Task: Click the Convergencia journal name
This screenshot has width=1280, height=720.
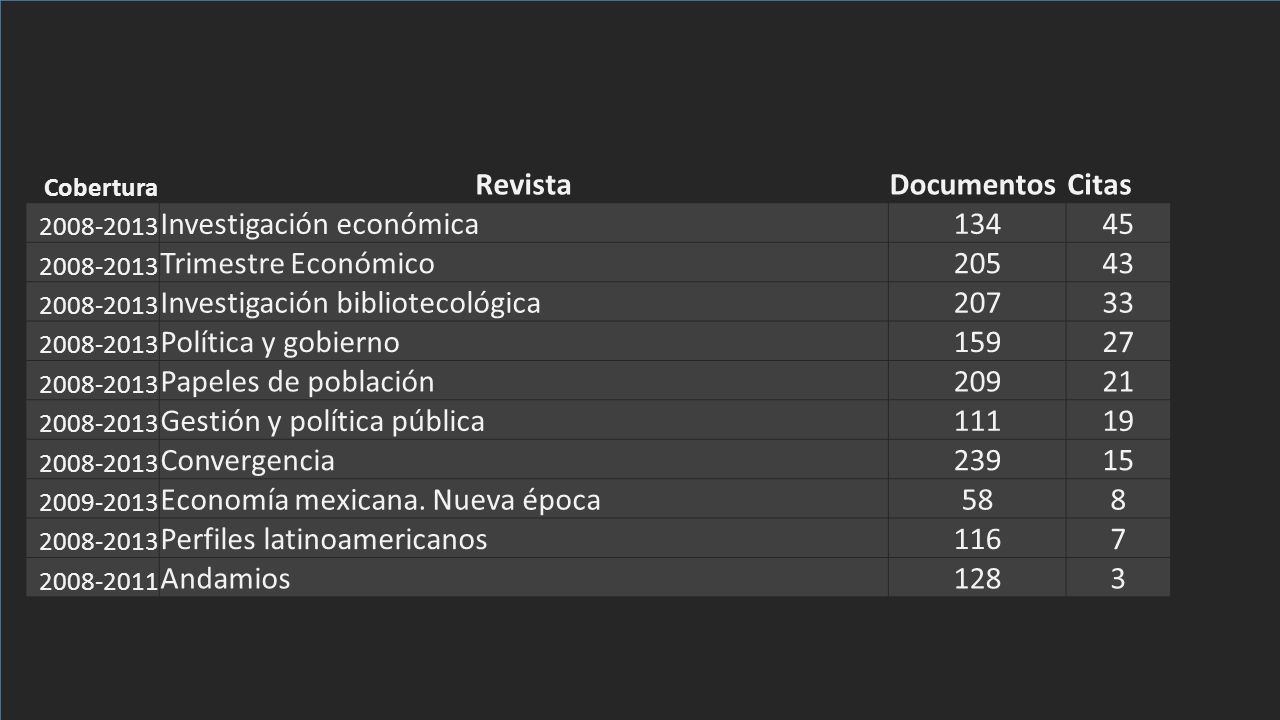Action: pyautogui.click(x=247, y=461)
